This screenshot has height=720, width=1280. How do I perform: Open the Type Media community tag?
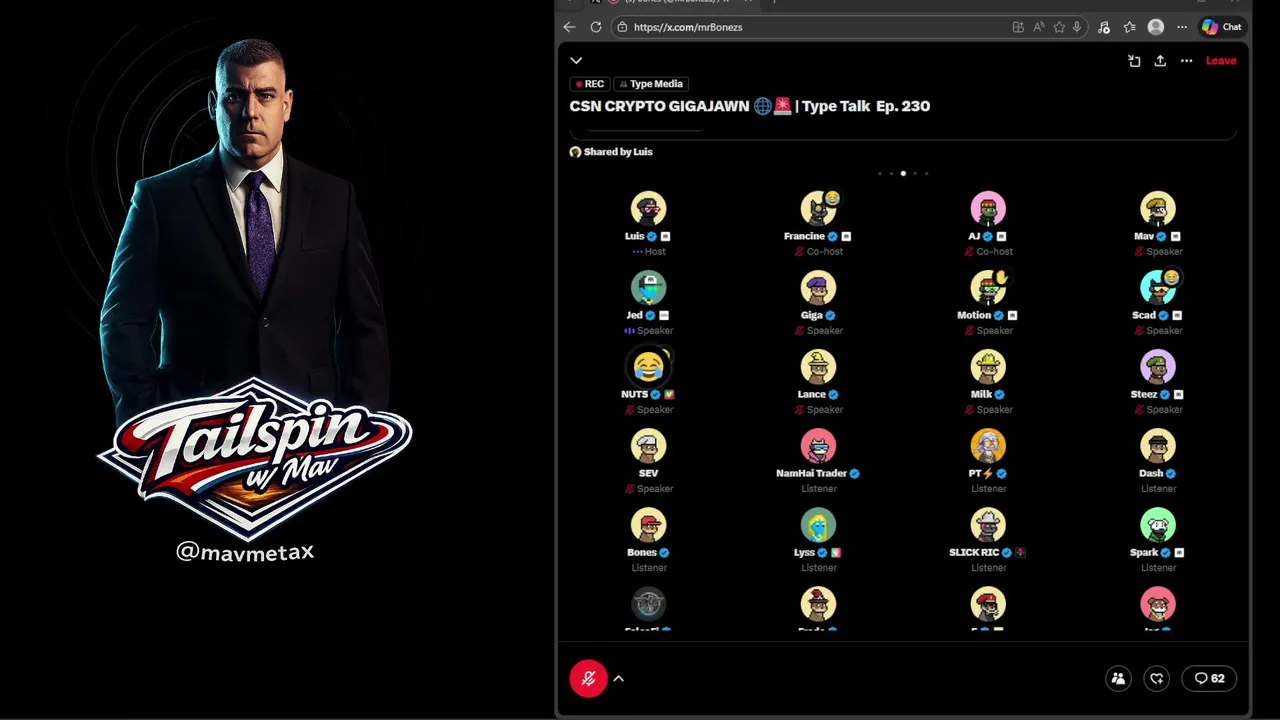point(650,84)
